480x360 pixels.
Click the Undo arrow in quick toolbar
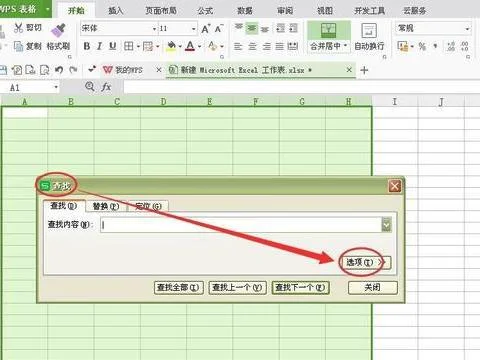click(x=59, y=70)
